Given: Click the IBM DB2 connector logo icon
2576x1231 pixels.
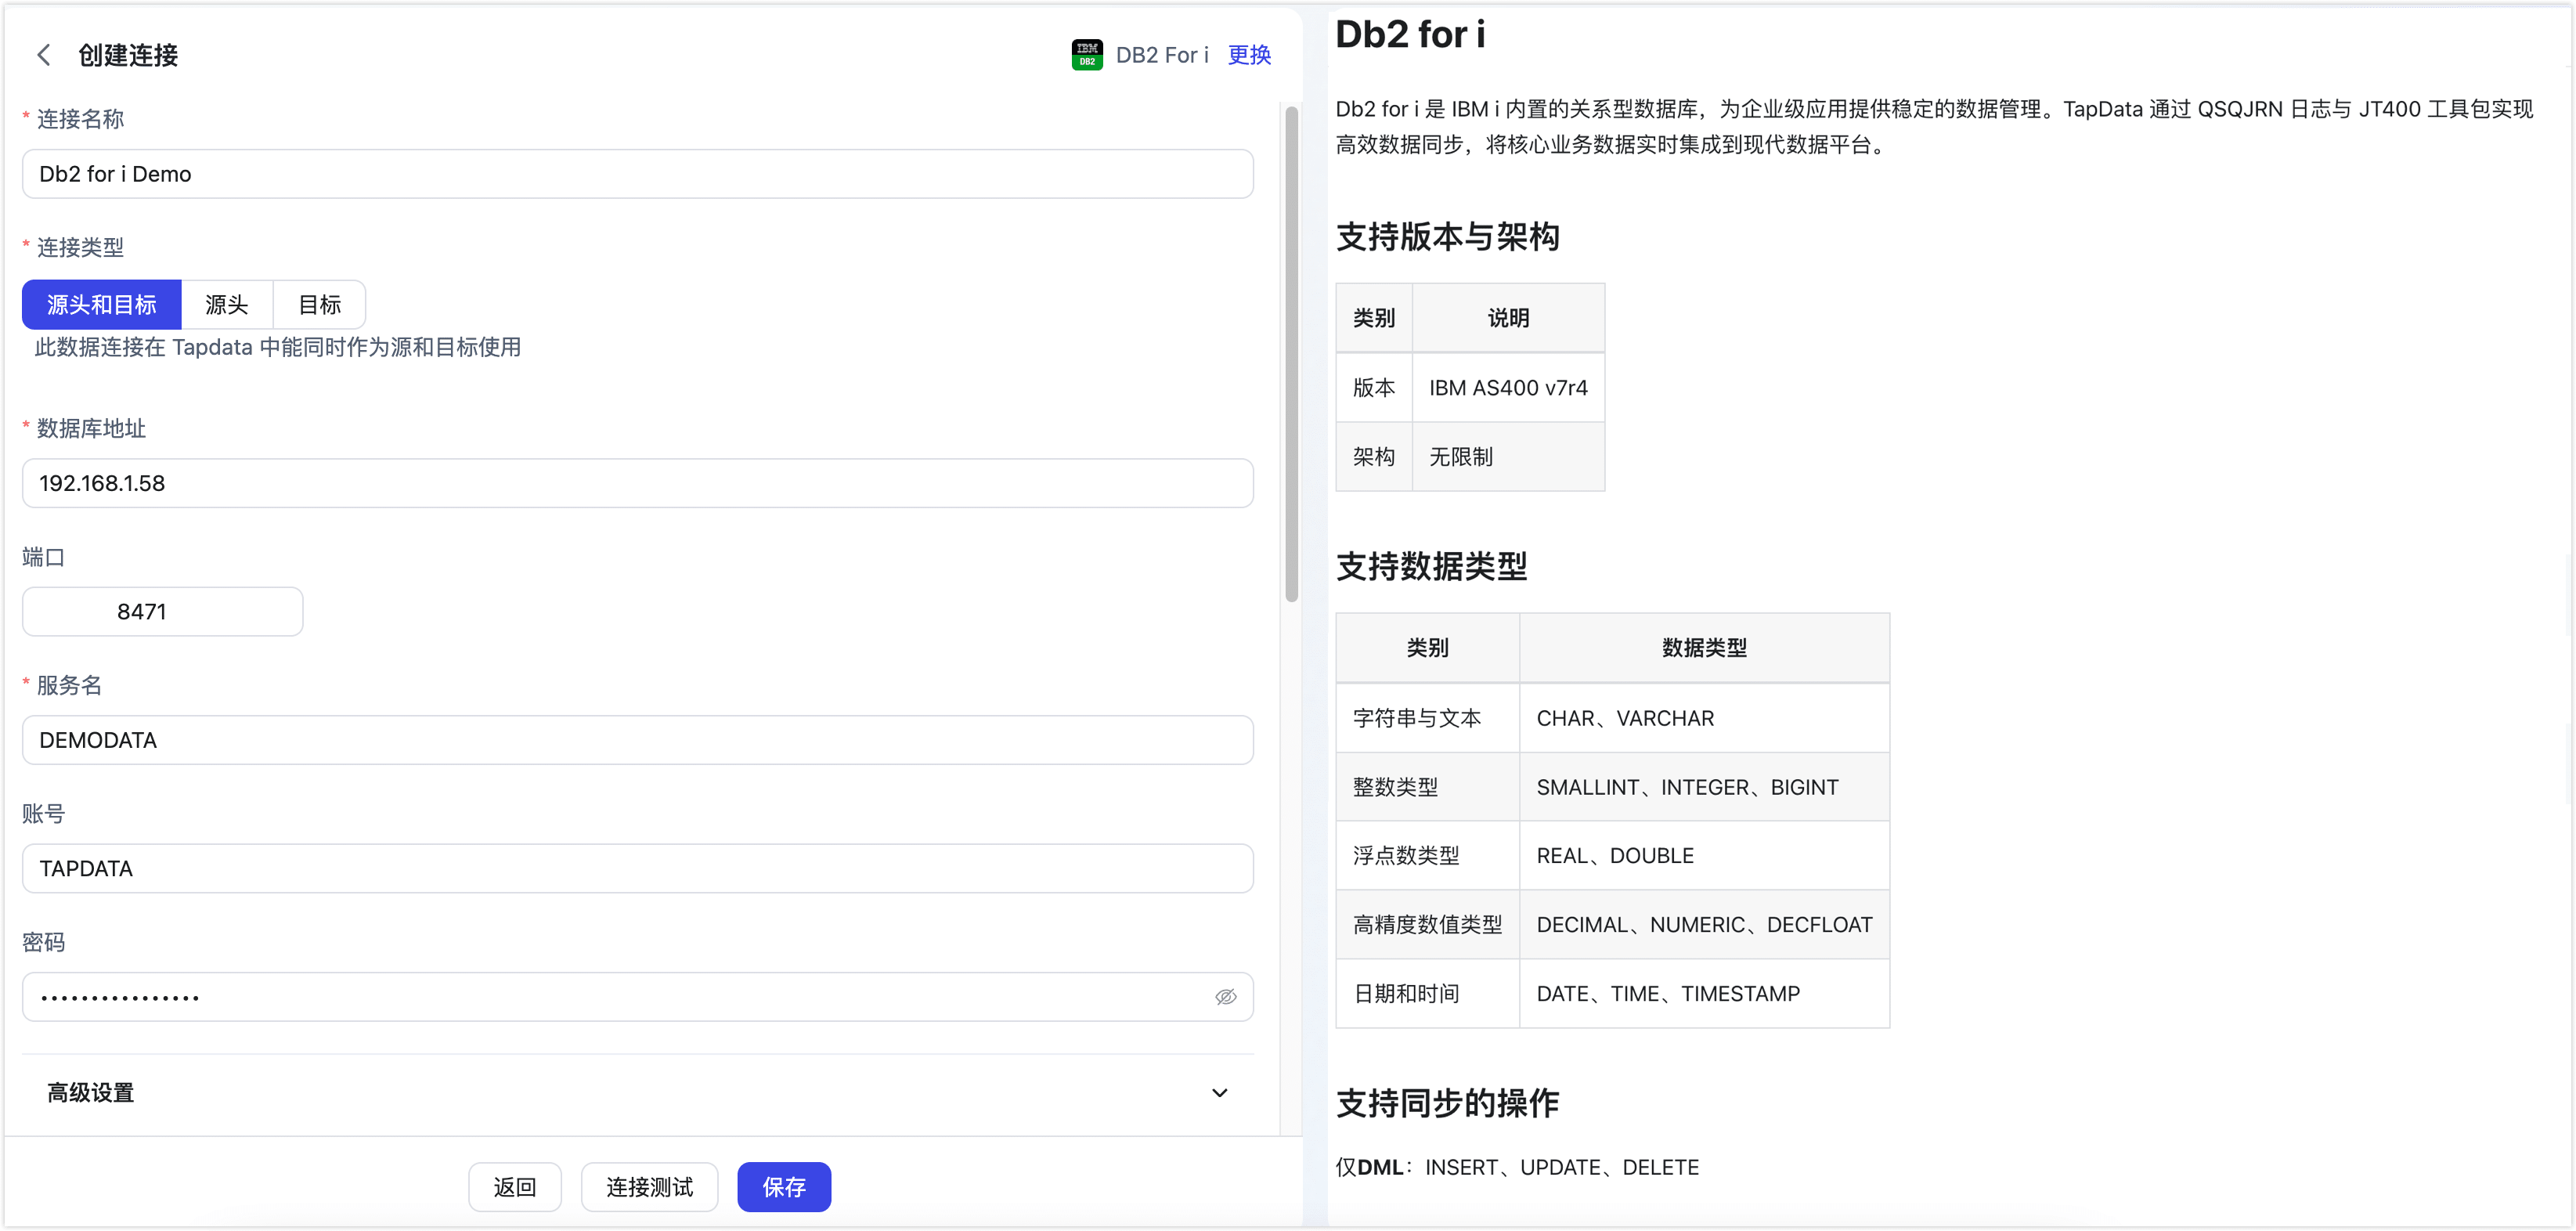Looking at the screenshot, I should tap(1086, 55).
